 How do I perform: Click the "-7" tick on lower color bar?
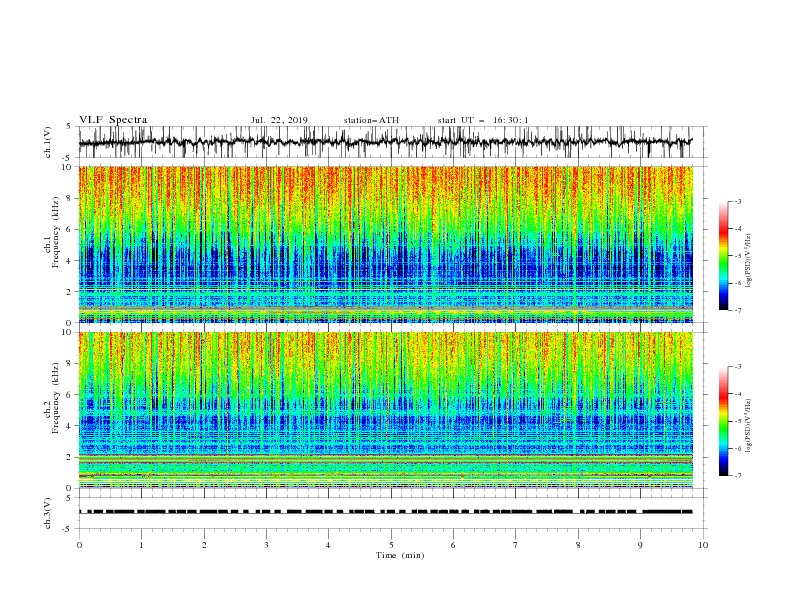point(738,476)
